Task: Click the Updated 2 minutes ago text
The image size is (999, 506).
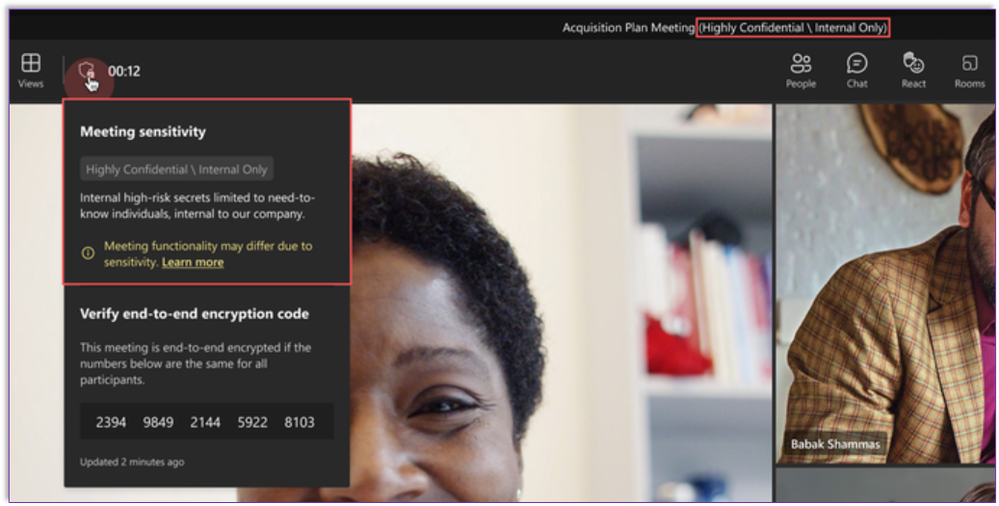Action: tap(132, 462)
